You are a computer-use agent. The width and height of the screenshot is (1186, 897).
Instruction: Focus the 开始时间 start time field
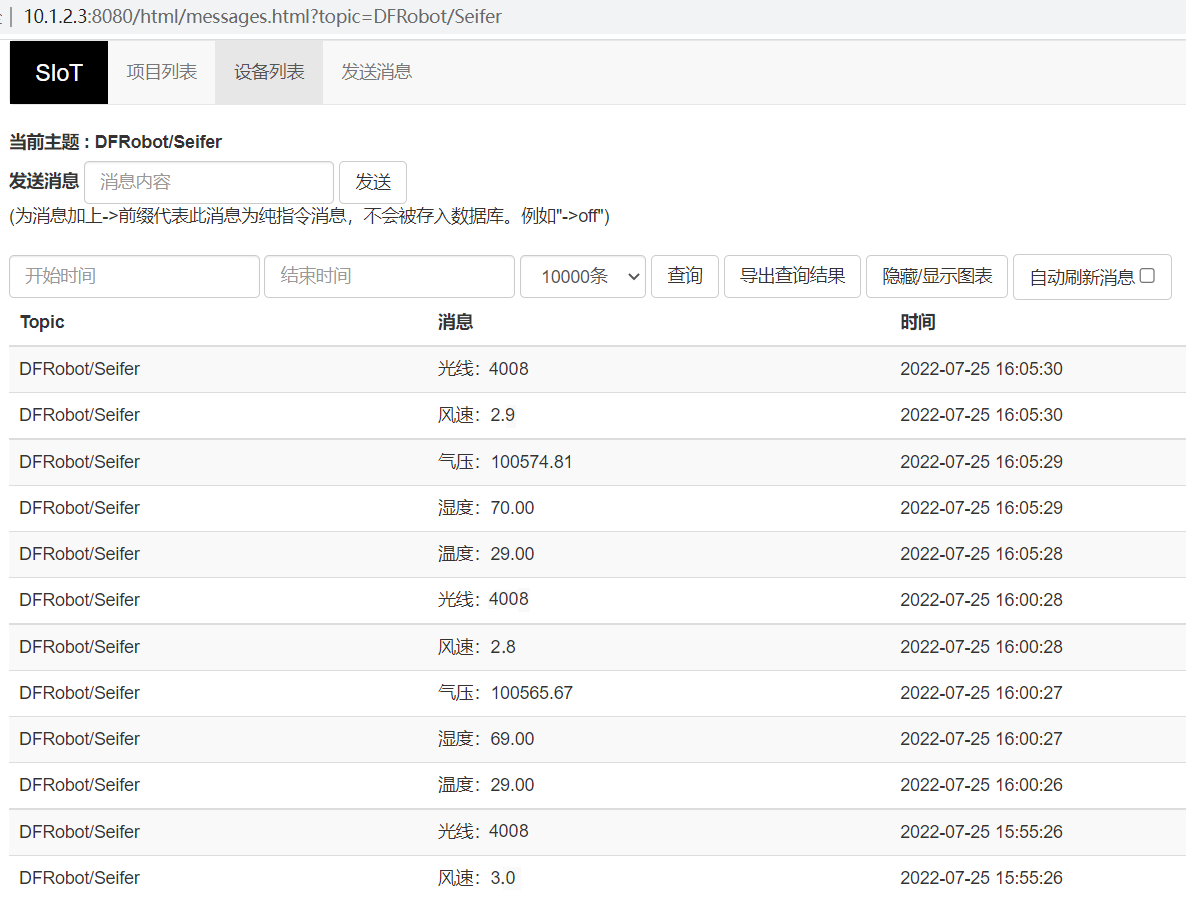135,276
